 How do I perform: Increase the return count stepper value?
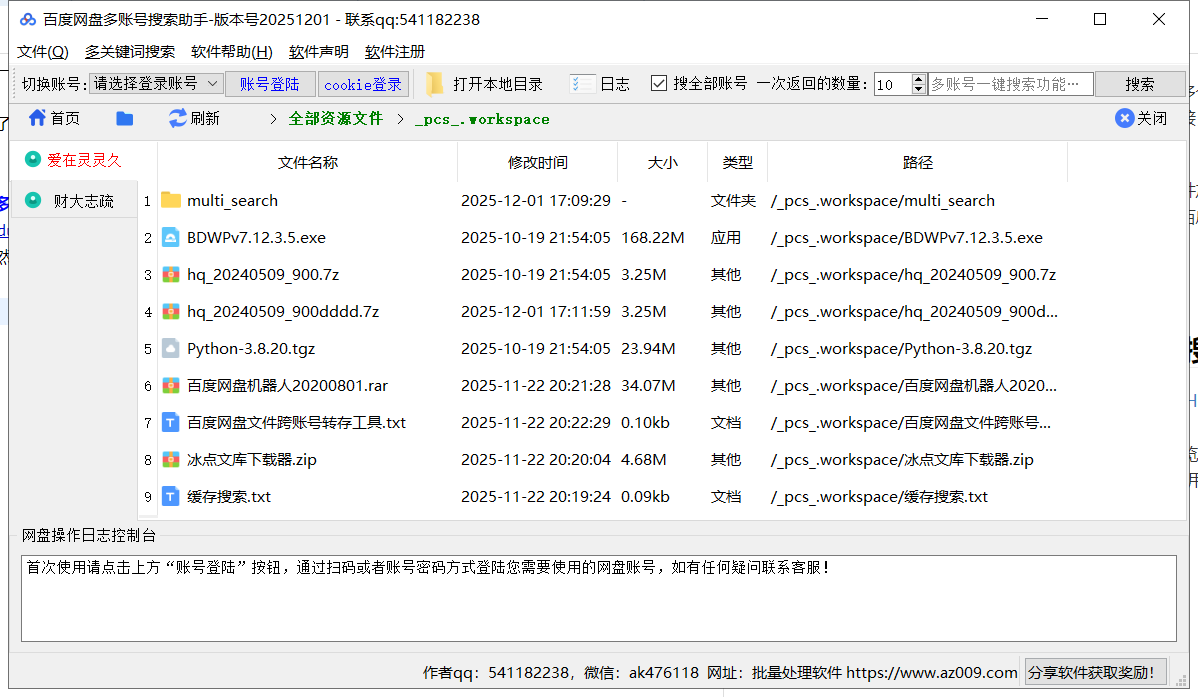coord(918,79)
